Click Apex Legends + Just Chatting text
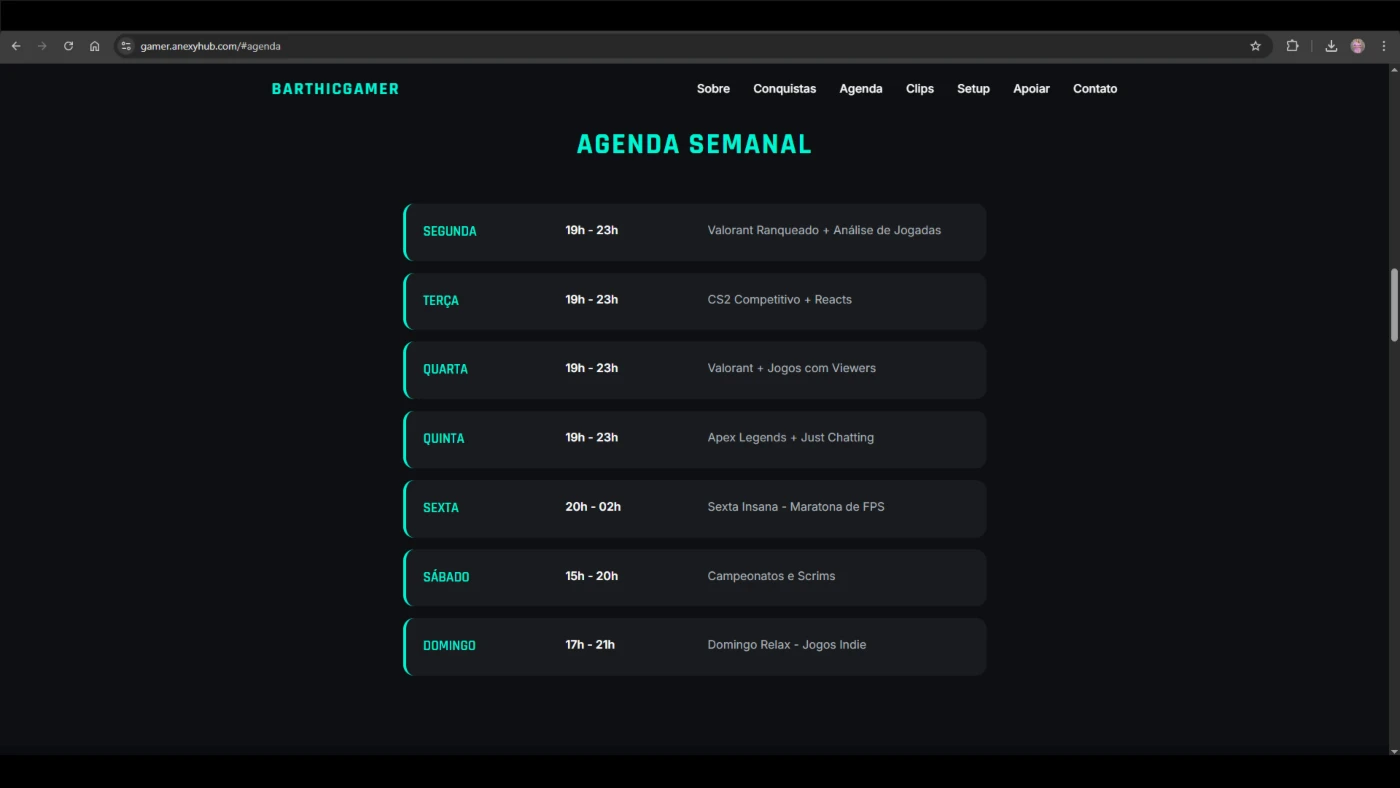 coord(791,437)
